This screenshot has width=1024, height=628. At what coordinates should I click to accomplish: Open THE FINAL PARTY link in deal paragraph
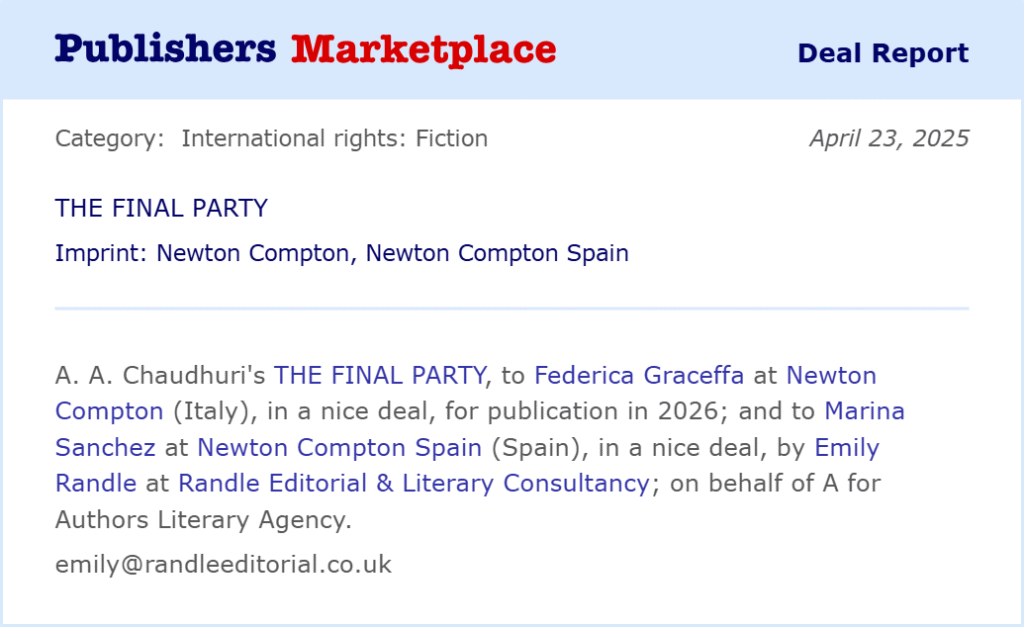380,375
